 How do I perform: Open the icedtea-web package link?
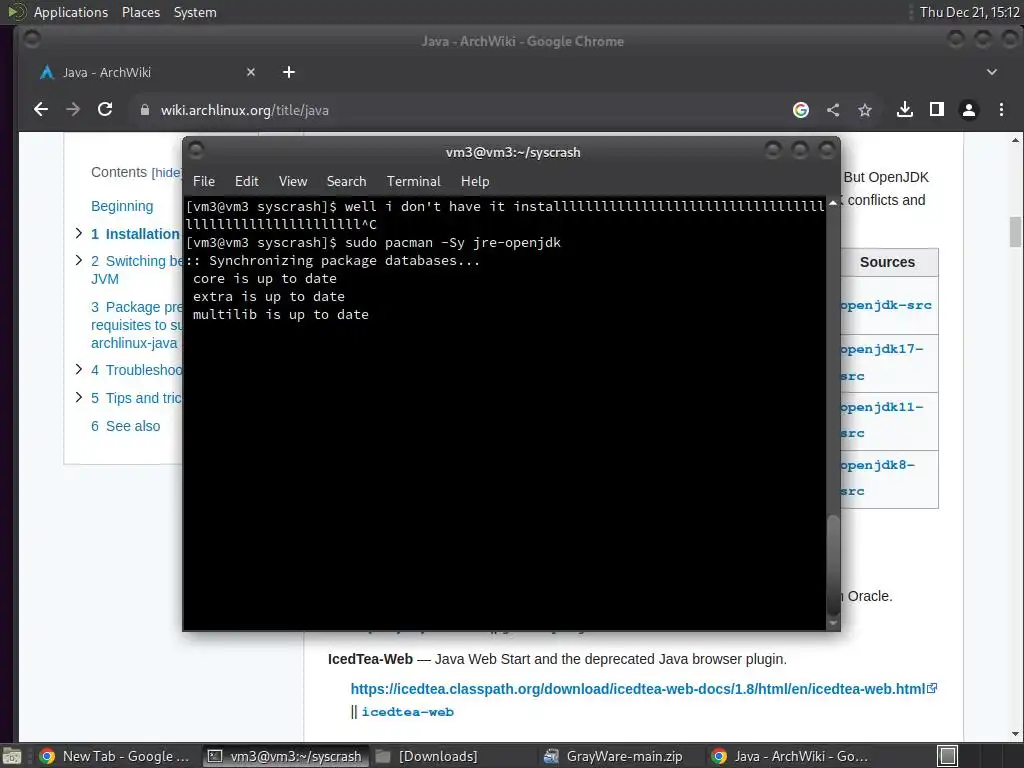coord(408,712)
